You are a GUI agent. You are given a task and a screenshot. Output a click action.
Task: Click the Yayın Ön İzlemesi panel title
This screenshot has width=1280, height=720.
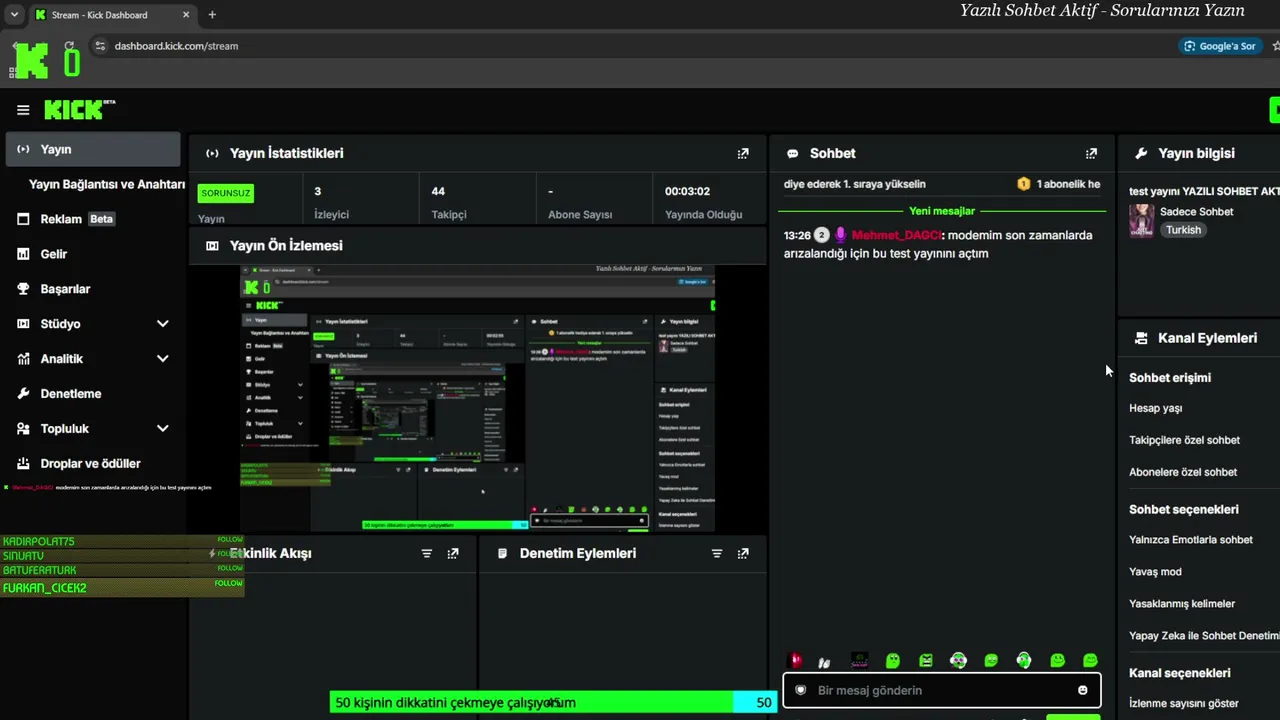tap(286, 245)
